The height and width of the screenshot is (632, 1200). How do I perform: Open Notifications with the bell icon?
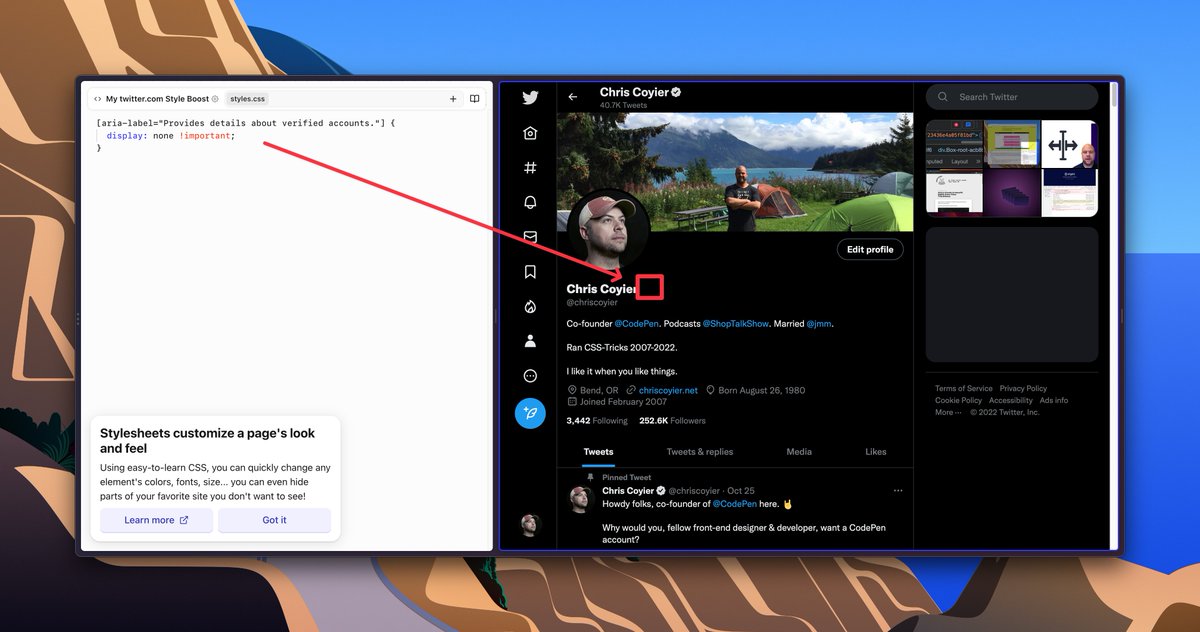tap(530, 202)
